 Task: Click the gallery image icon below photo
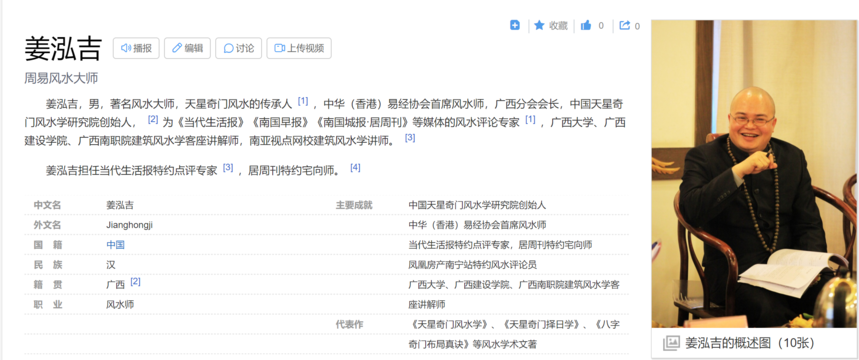[671, 344]
